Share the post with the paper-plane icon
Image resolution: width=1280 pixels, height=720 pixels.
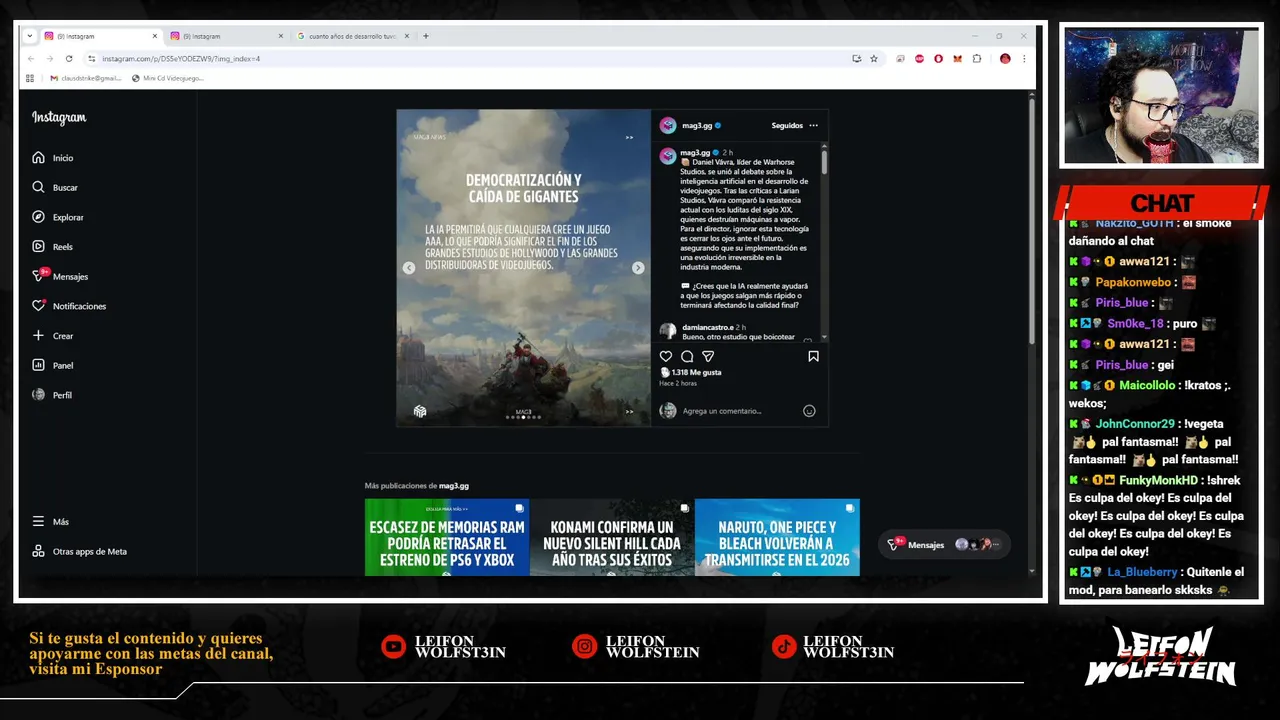tap(708, 356)
